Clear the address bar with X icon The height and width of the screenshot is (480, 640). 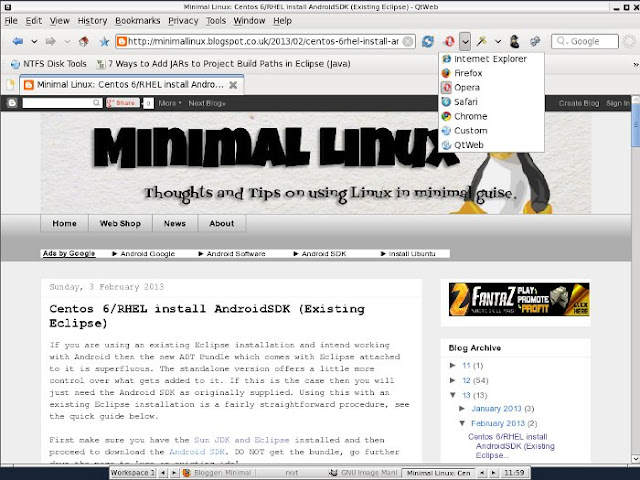coord(407,41)
